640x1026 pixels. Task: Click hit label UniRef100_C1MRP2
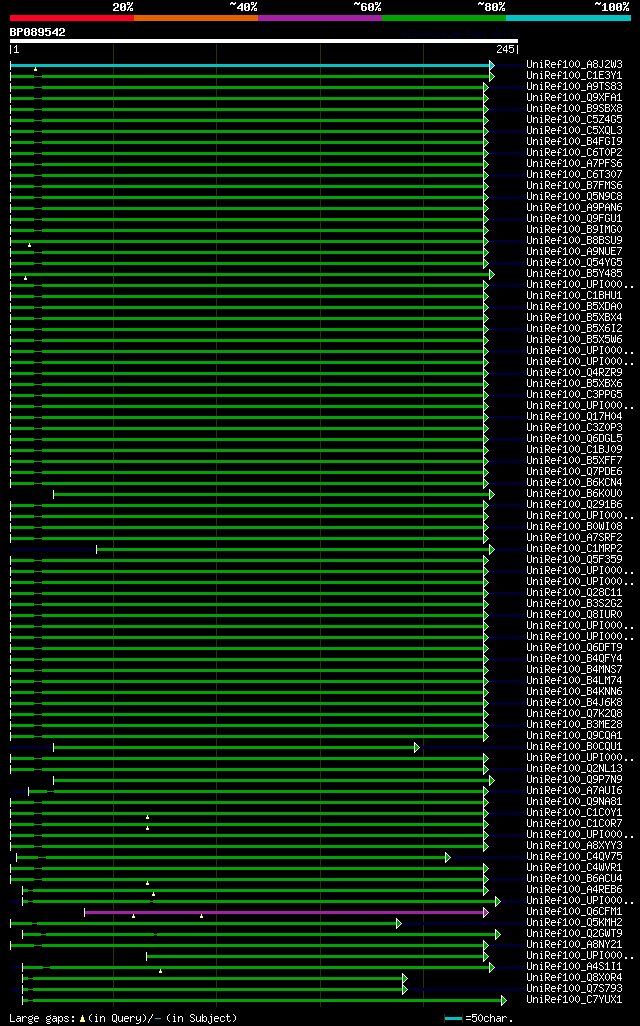point(575,548)
